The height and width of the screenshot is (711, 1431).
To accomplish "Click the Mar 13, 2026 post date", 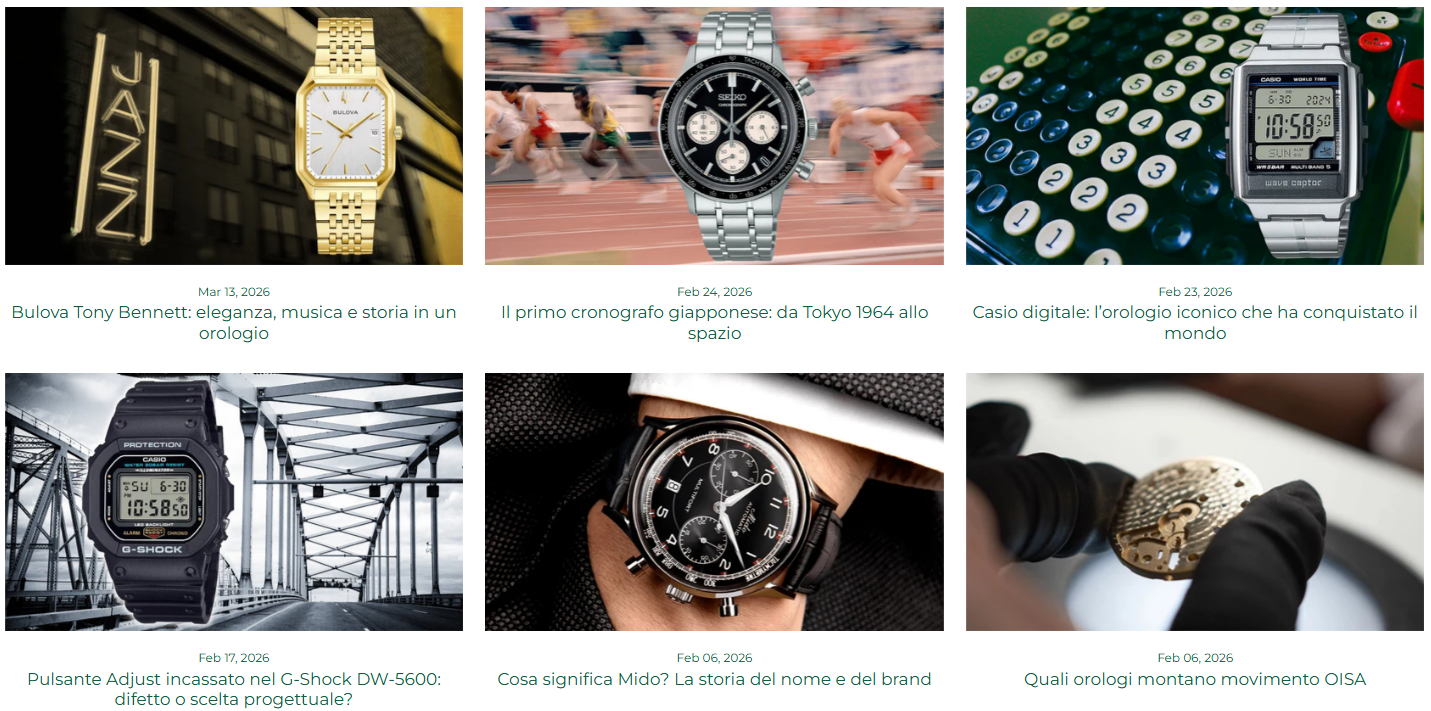I will tap(234, 292).
